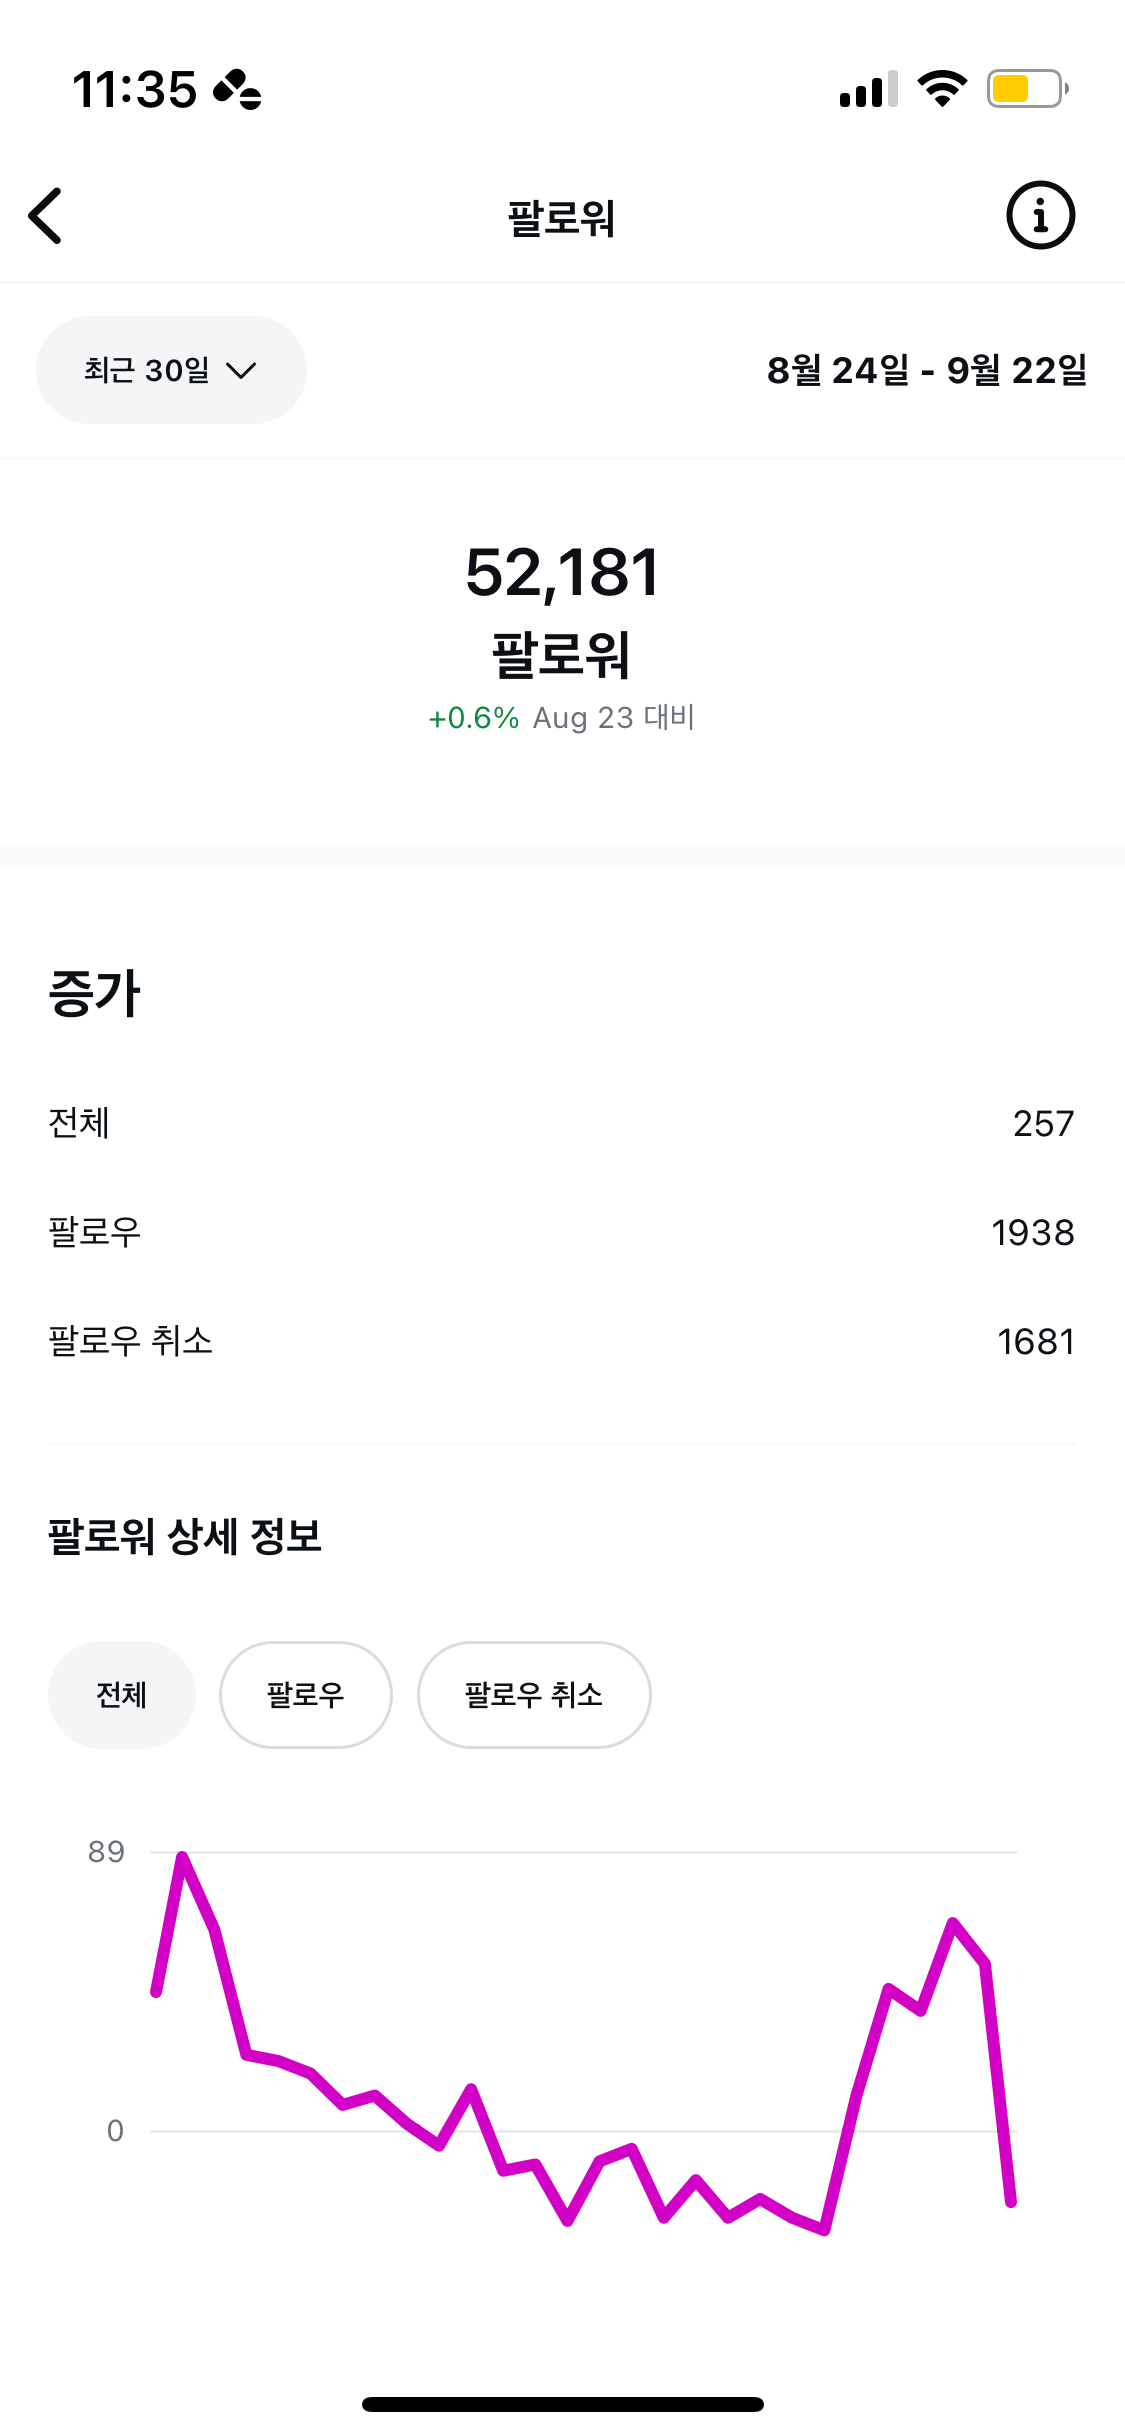The image size is (1125, 2436).
Task: Tap the 8월 24일 - 9월 22일 date range
Action: [926, 370]
